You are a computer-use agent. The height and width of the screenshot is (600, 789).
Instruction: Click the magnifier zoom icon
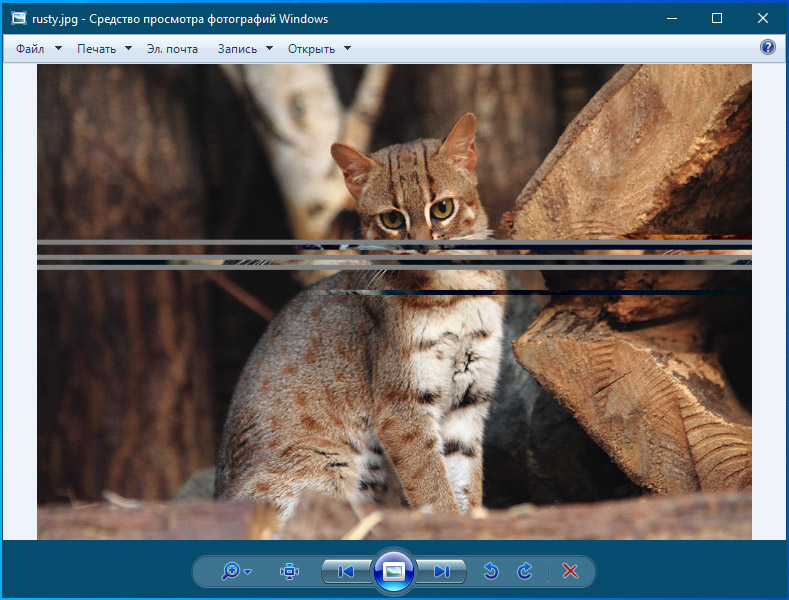click(x=230, y=571)
